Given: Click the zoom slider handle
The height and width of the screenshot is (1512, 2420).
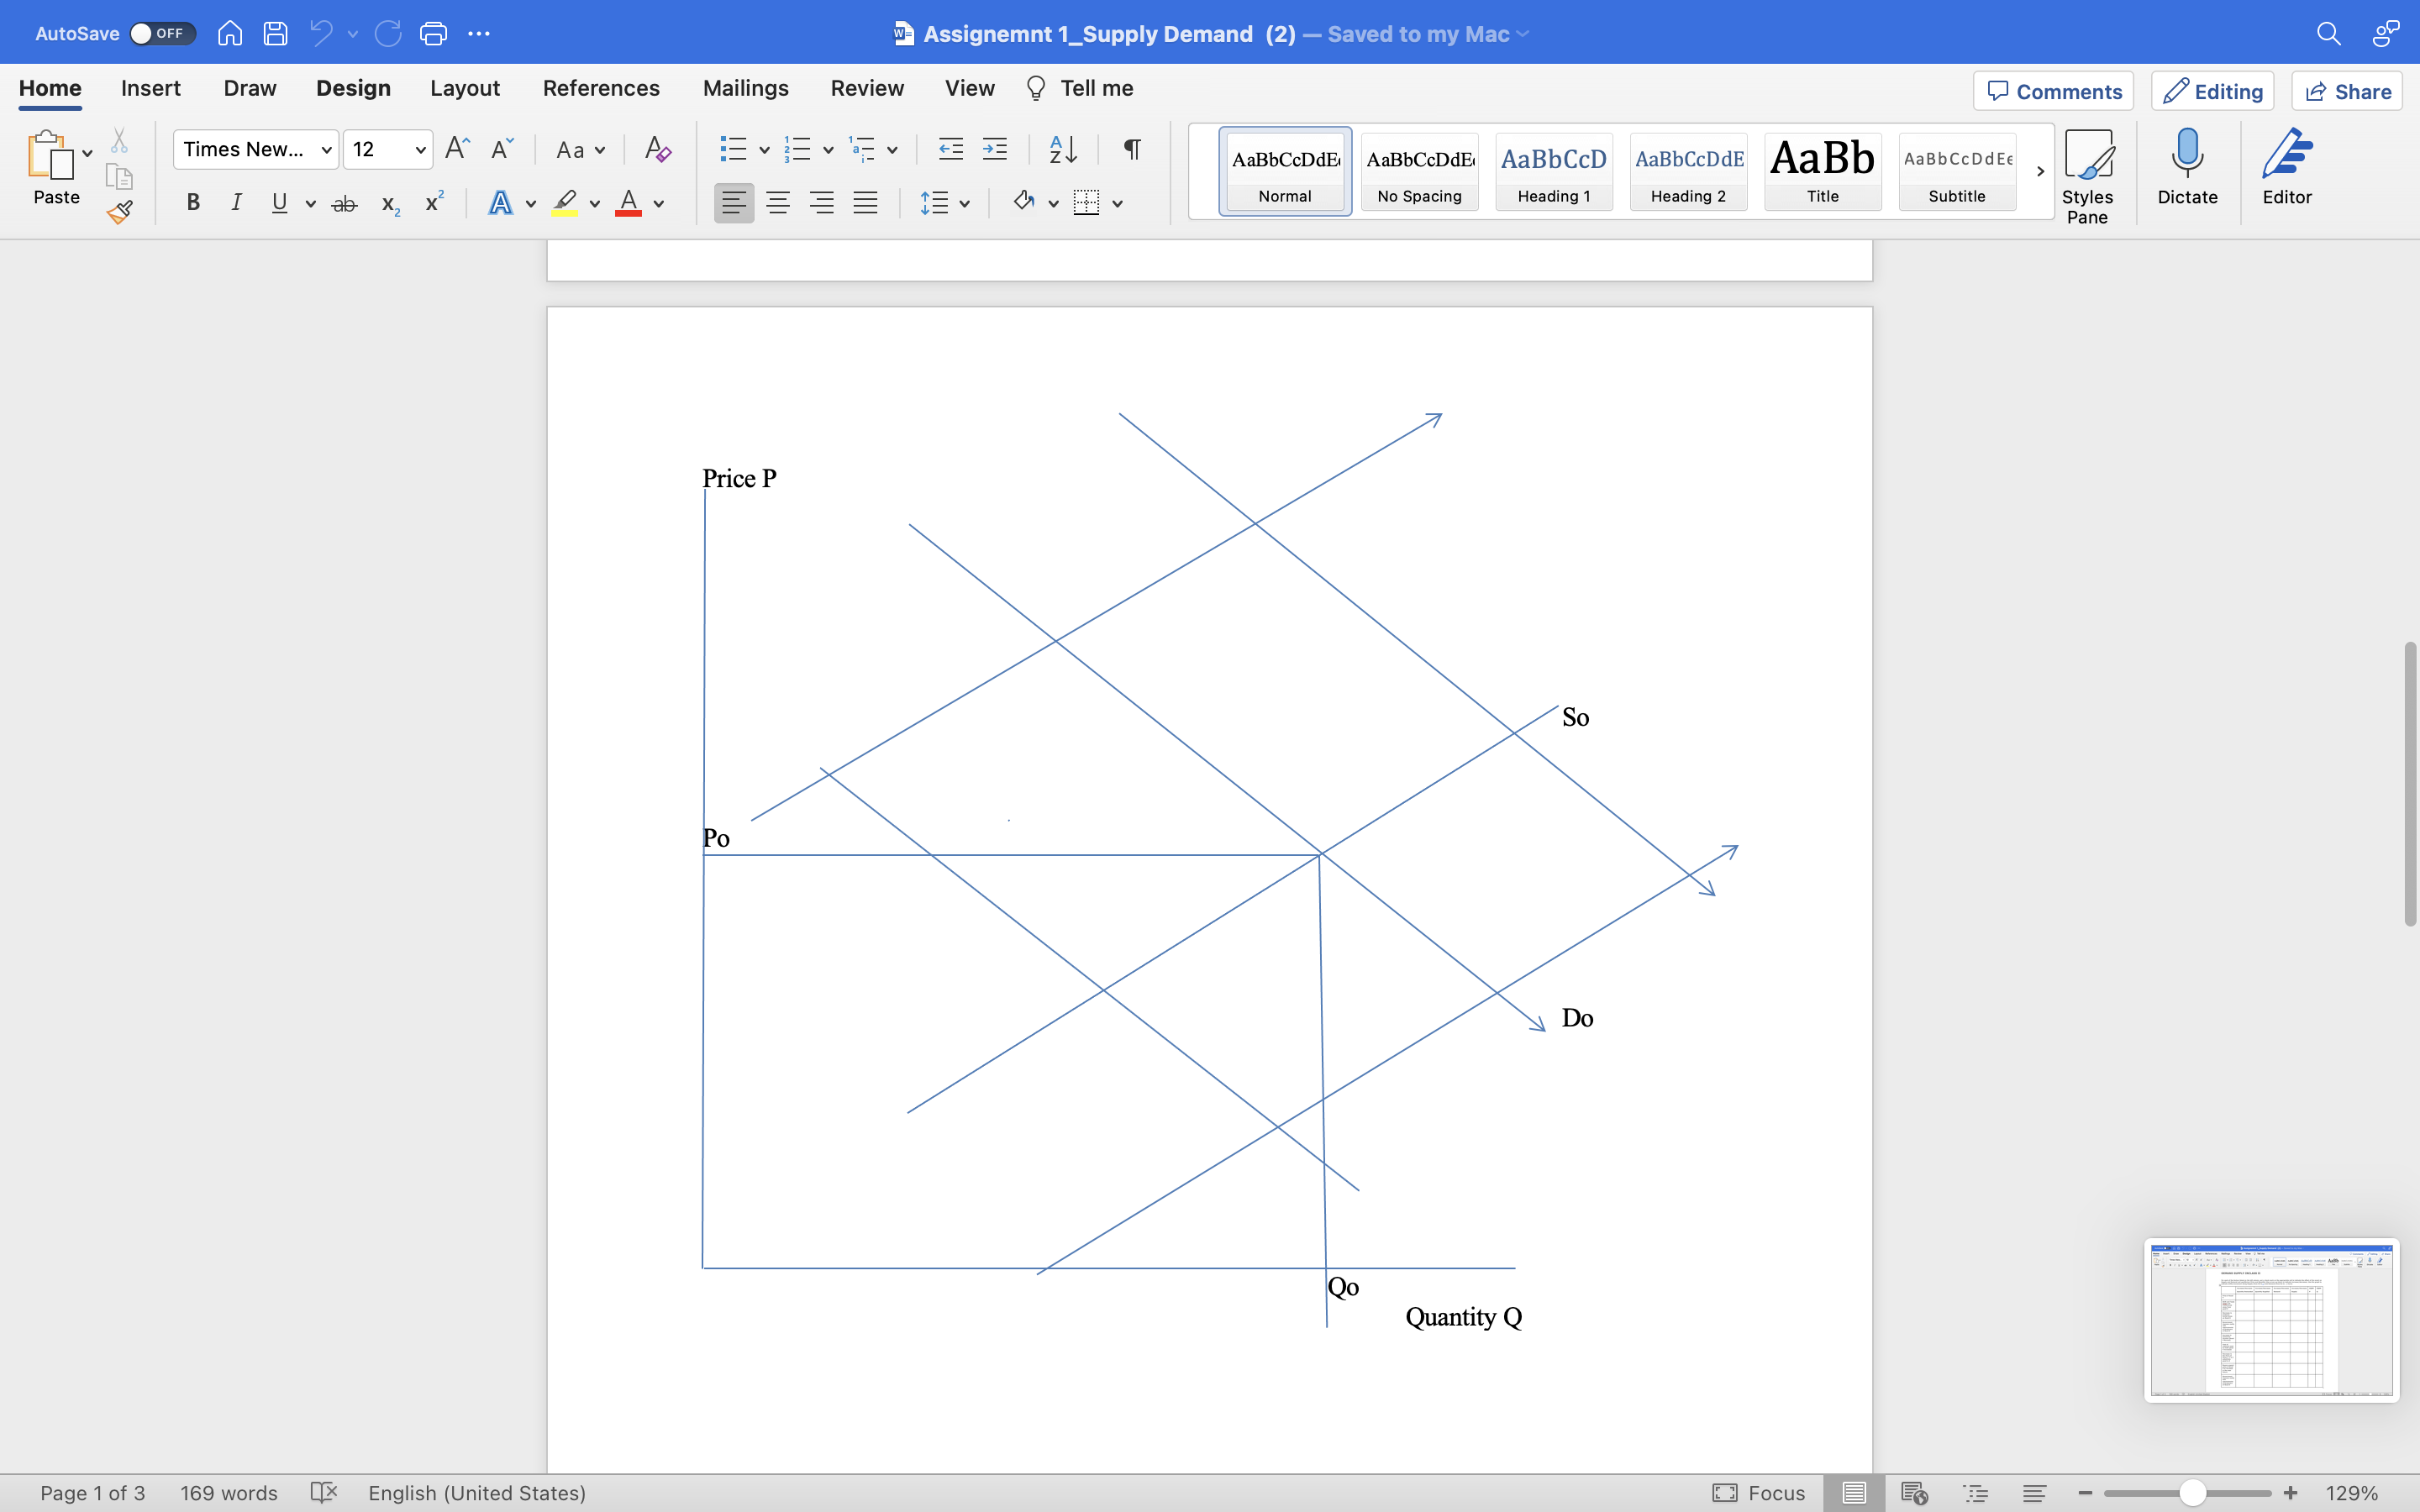Looking at the screenshot, I should click(x=2192, y=1493).
